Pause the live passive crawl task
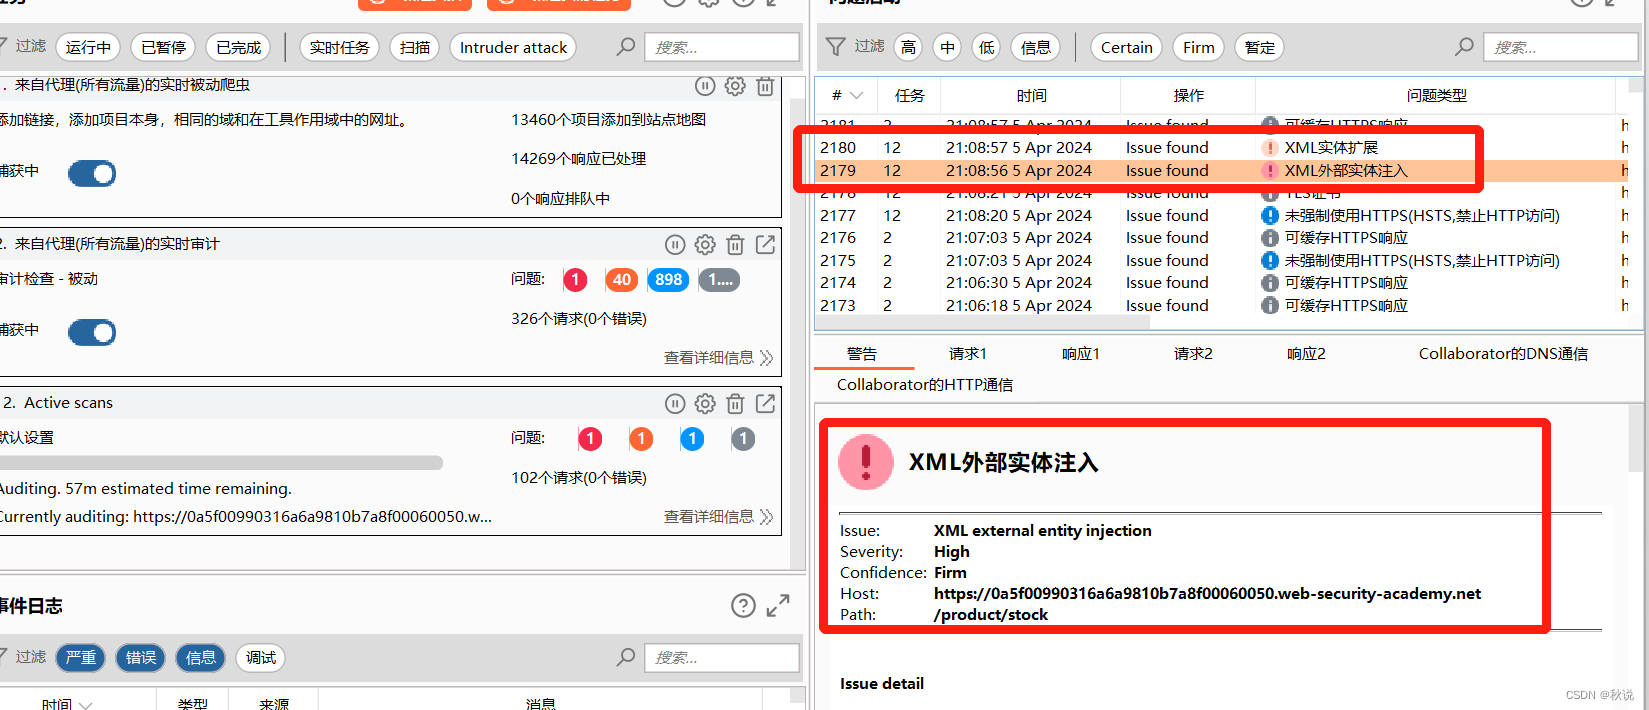The width and height of the screenshot is (1649, 710). (705, 86)
